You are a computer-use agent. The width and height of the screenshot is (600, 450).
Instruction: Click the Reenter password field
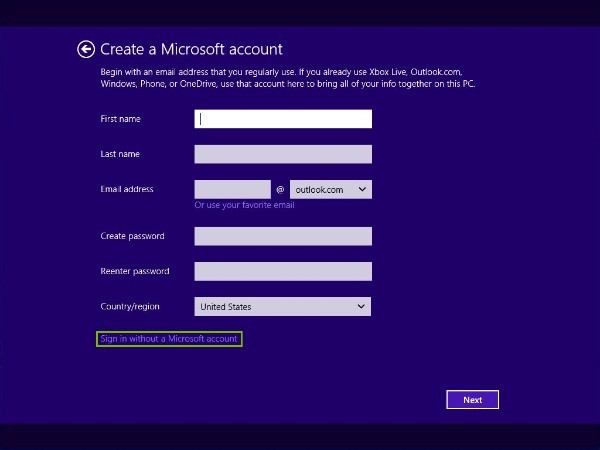pyautogui.click(x=283, y=271)
